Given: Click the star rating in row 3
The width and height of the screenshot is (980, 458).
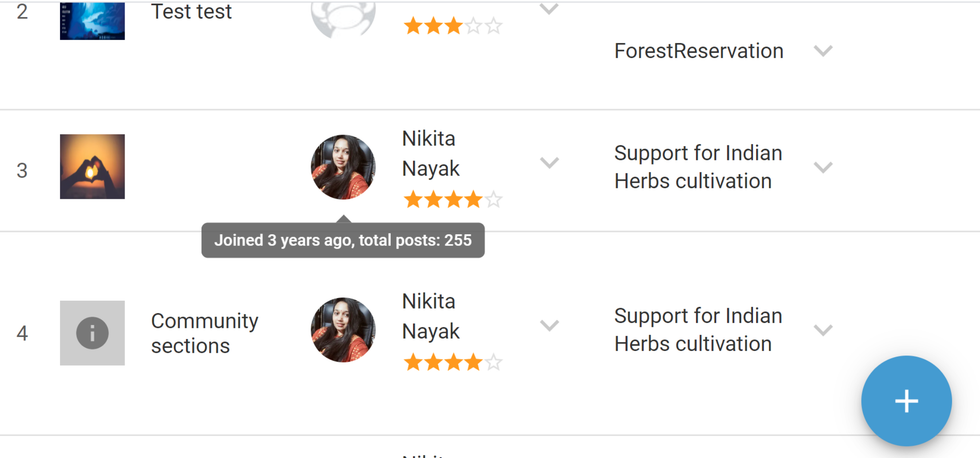Looking at the screenshot, I should pyautogui.click(x=452, y=200).
